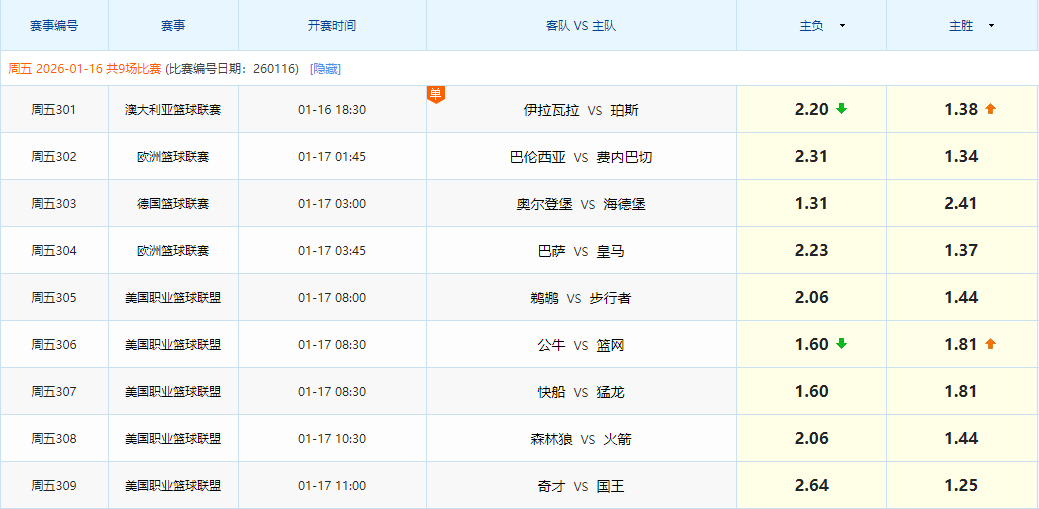Image resolution: width=1039 pixels, height=509 pixels.
Task: Click team name 费内巴切
Action: [x=624, y=157]
